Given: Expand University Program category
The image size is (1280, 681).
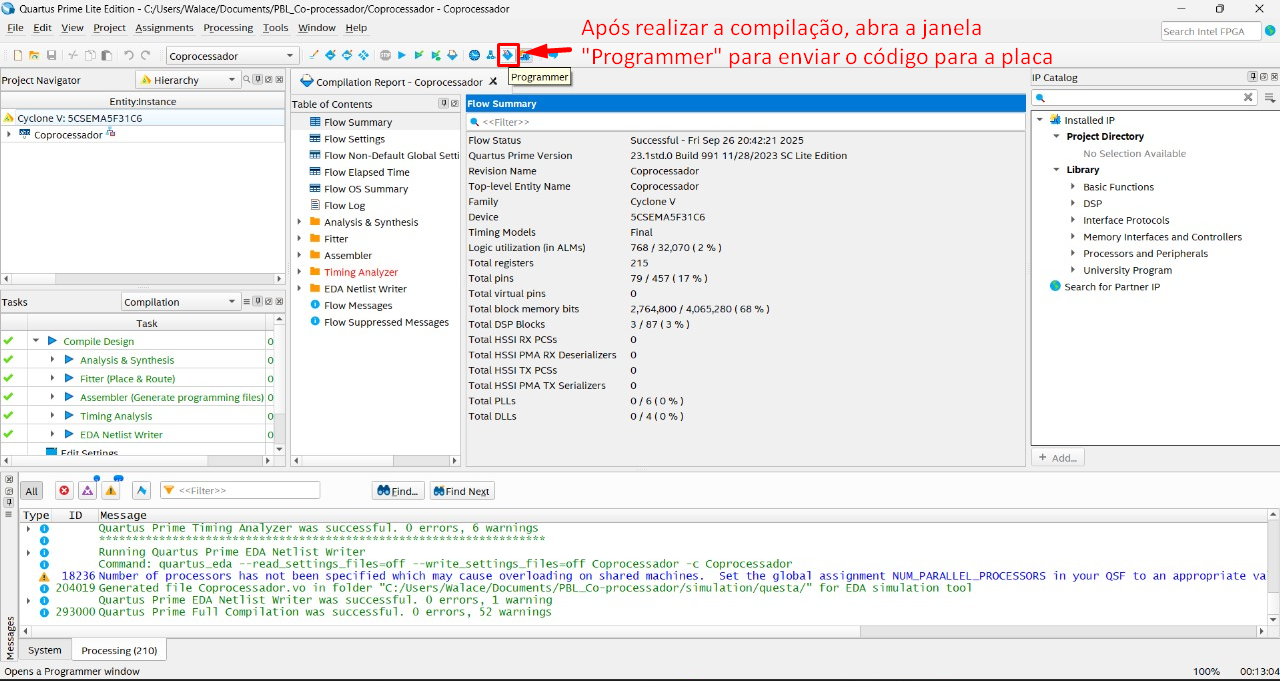Looking at the screenshot, I should (x=1072, y=270).
